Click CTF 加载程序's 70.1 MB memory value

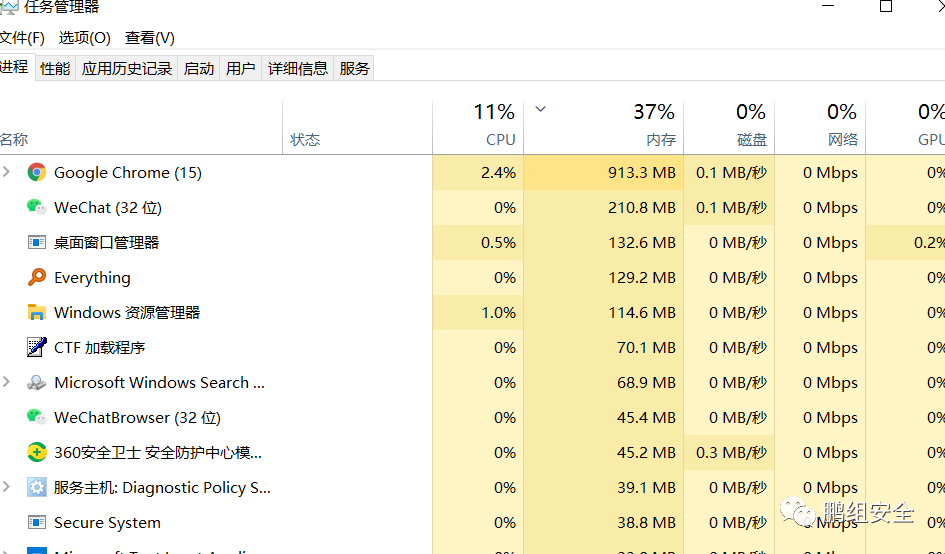click(x=646, y=347)
